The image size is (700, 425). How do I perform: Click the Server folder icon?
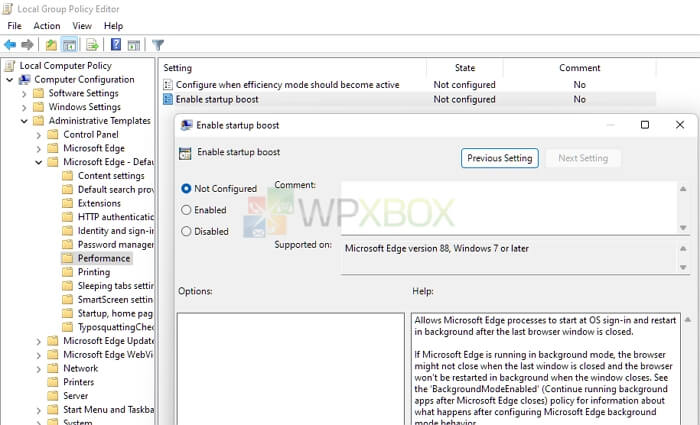tap(53, 396)
